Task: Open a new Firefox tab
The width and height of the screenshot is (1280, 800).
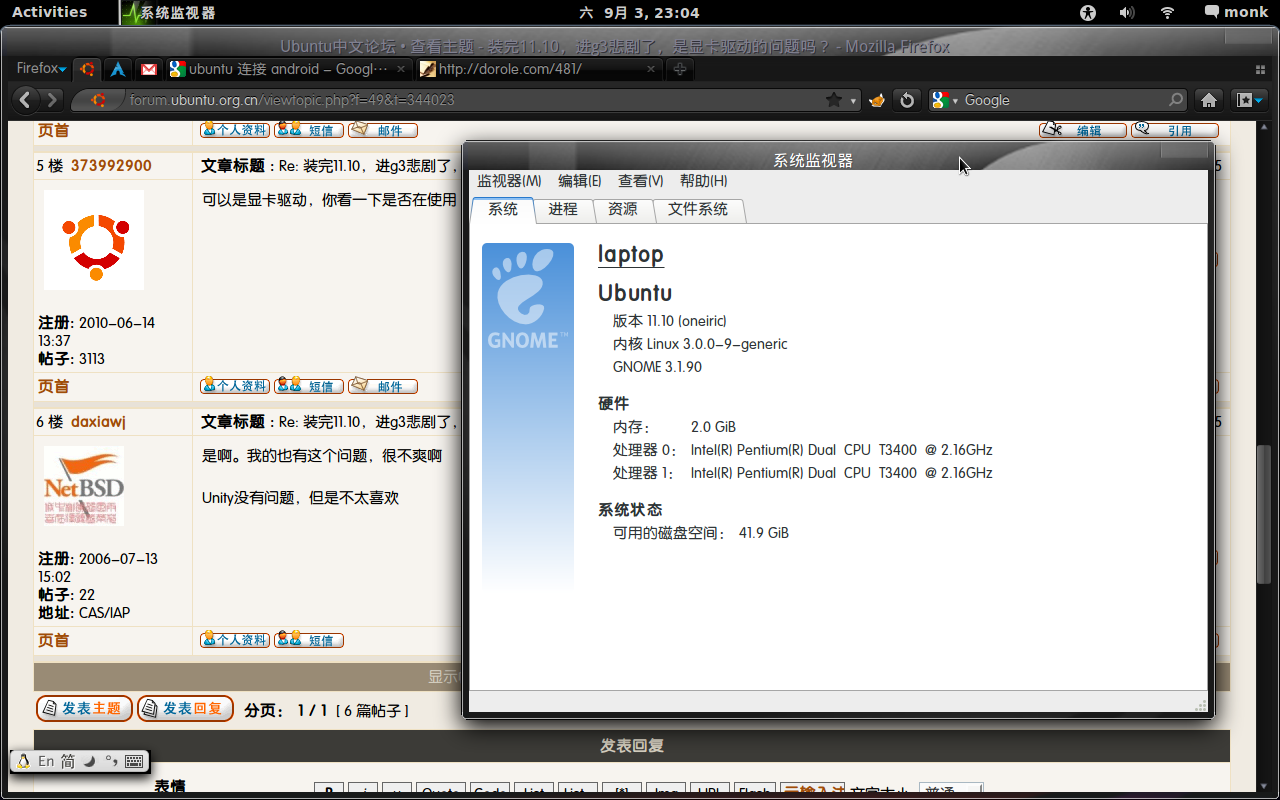Action: 680,69
